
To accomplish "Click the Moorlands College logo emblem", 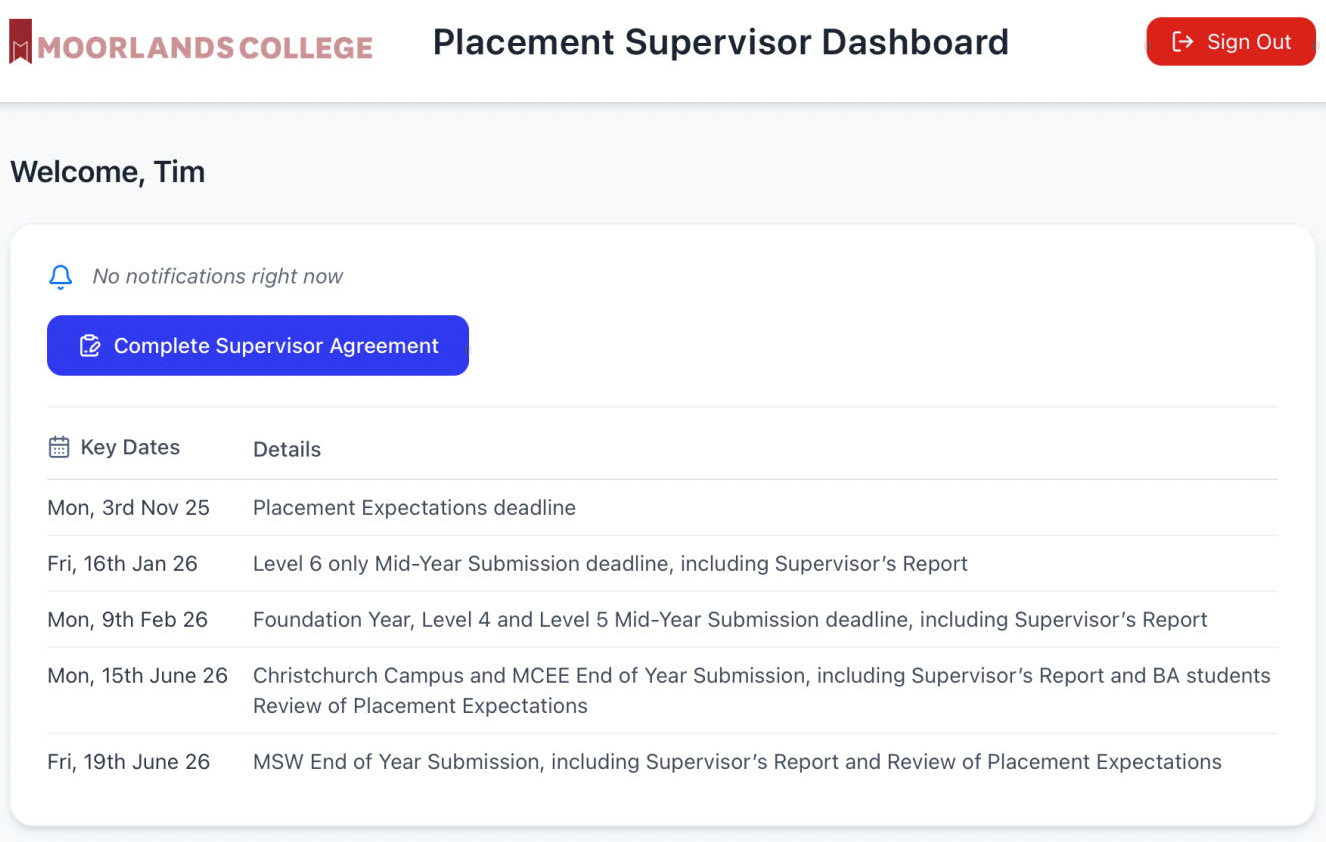I will pos(21,42).
